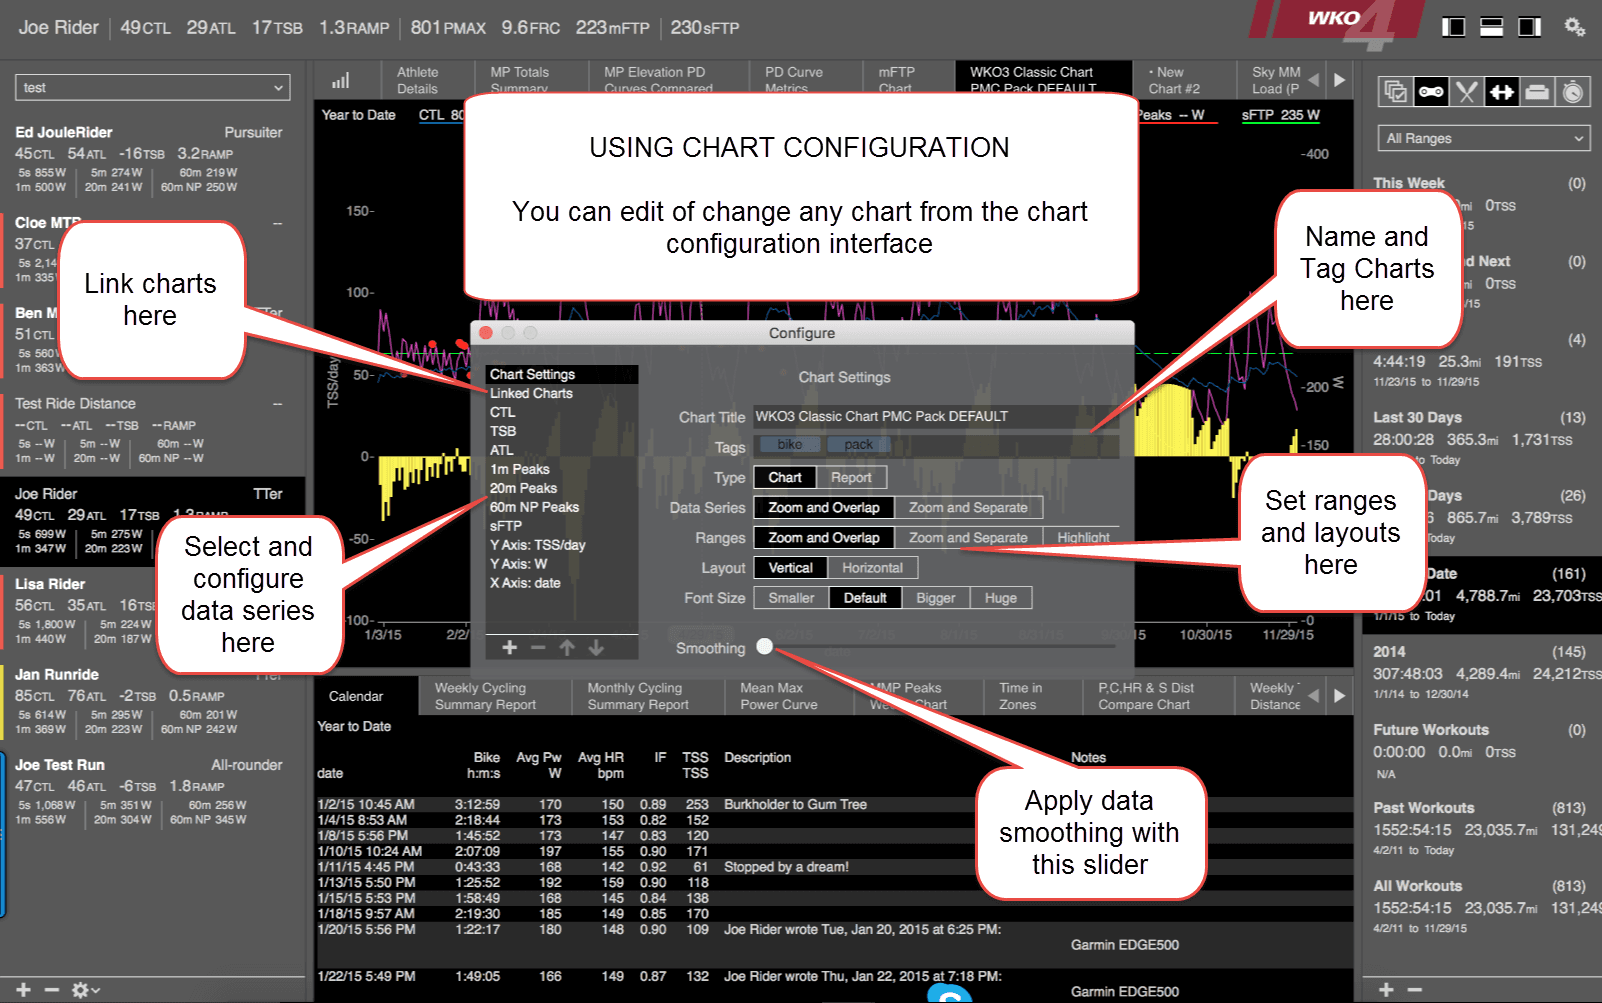Select the Last 30 Days range
Image resolution: width=1602 pixels, height=1003 pixels.
(x=1480, y=438)
